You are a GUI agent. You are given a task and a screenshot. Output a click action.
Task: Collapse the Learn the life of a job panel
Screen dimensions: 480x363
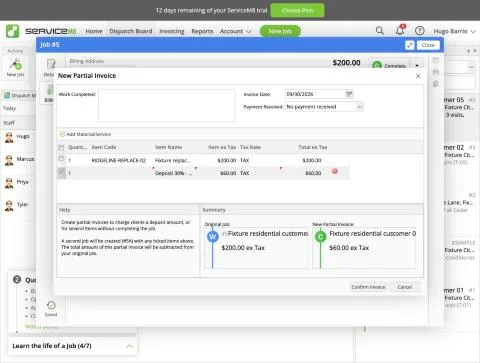pos(130,346)
